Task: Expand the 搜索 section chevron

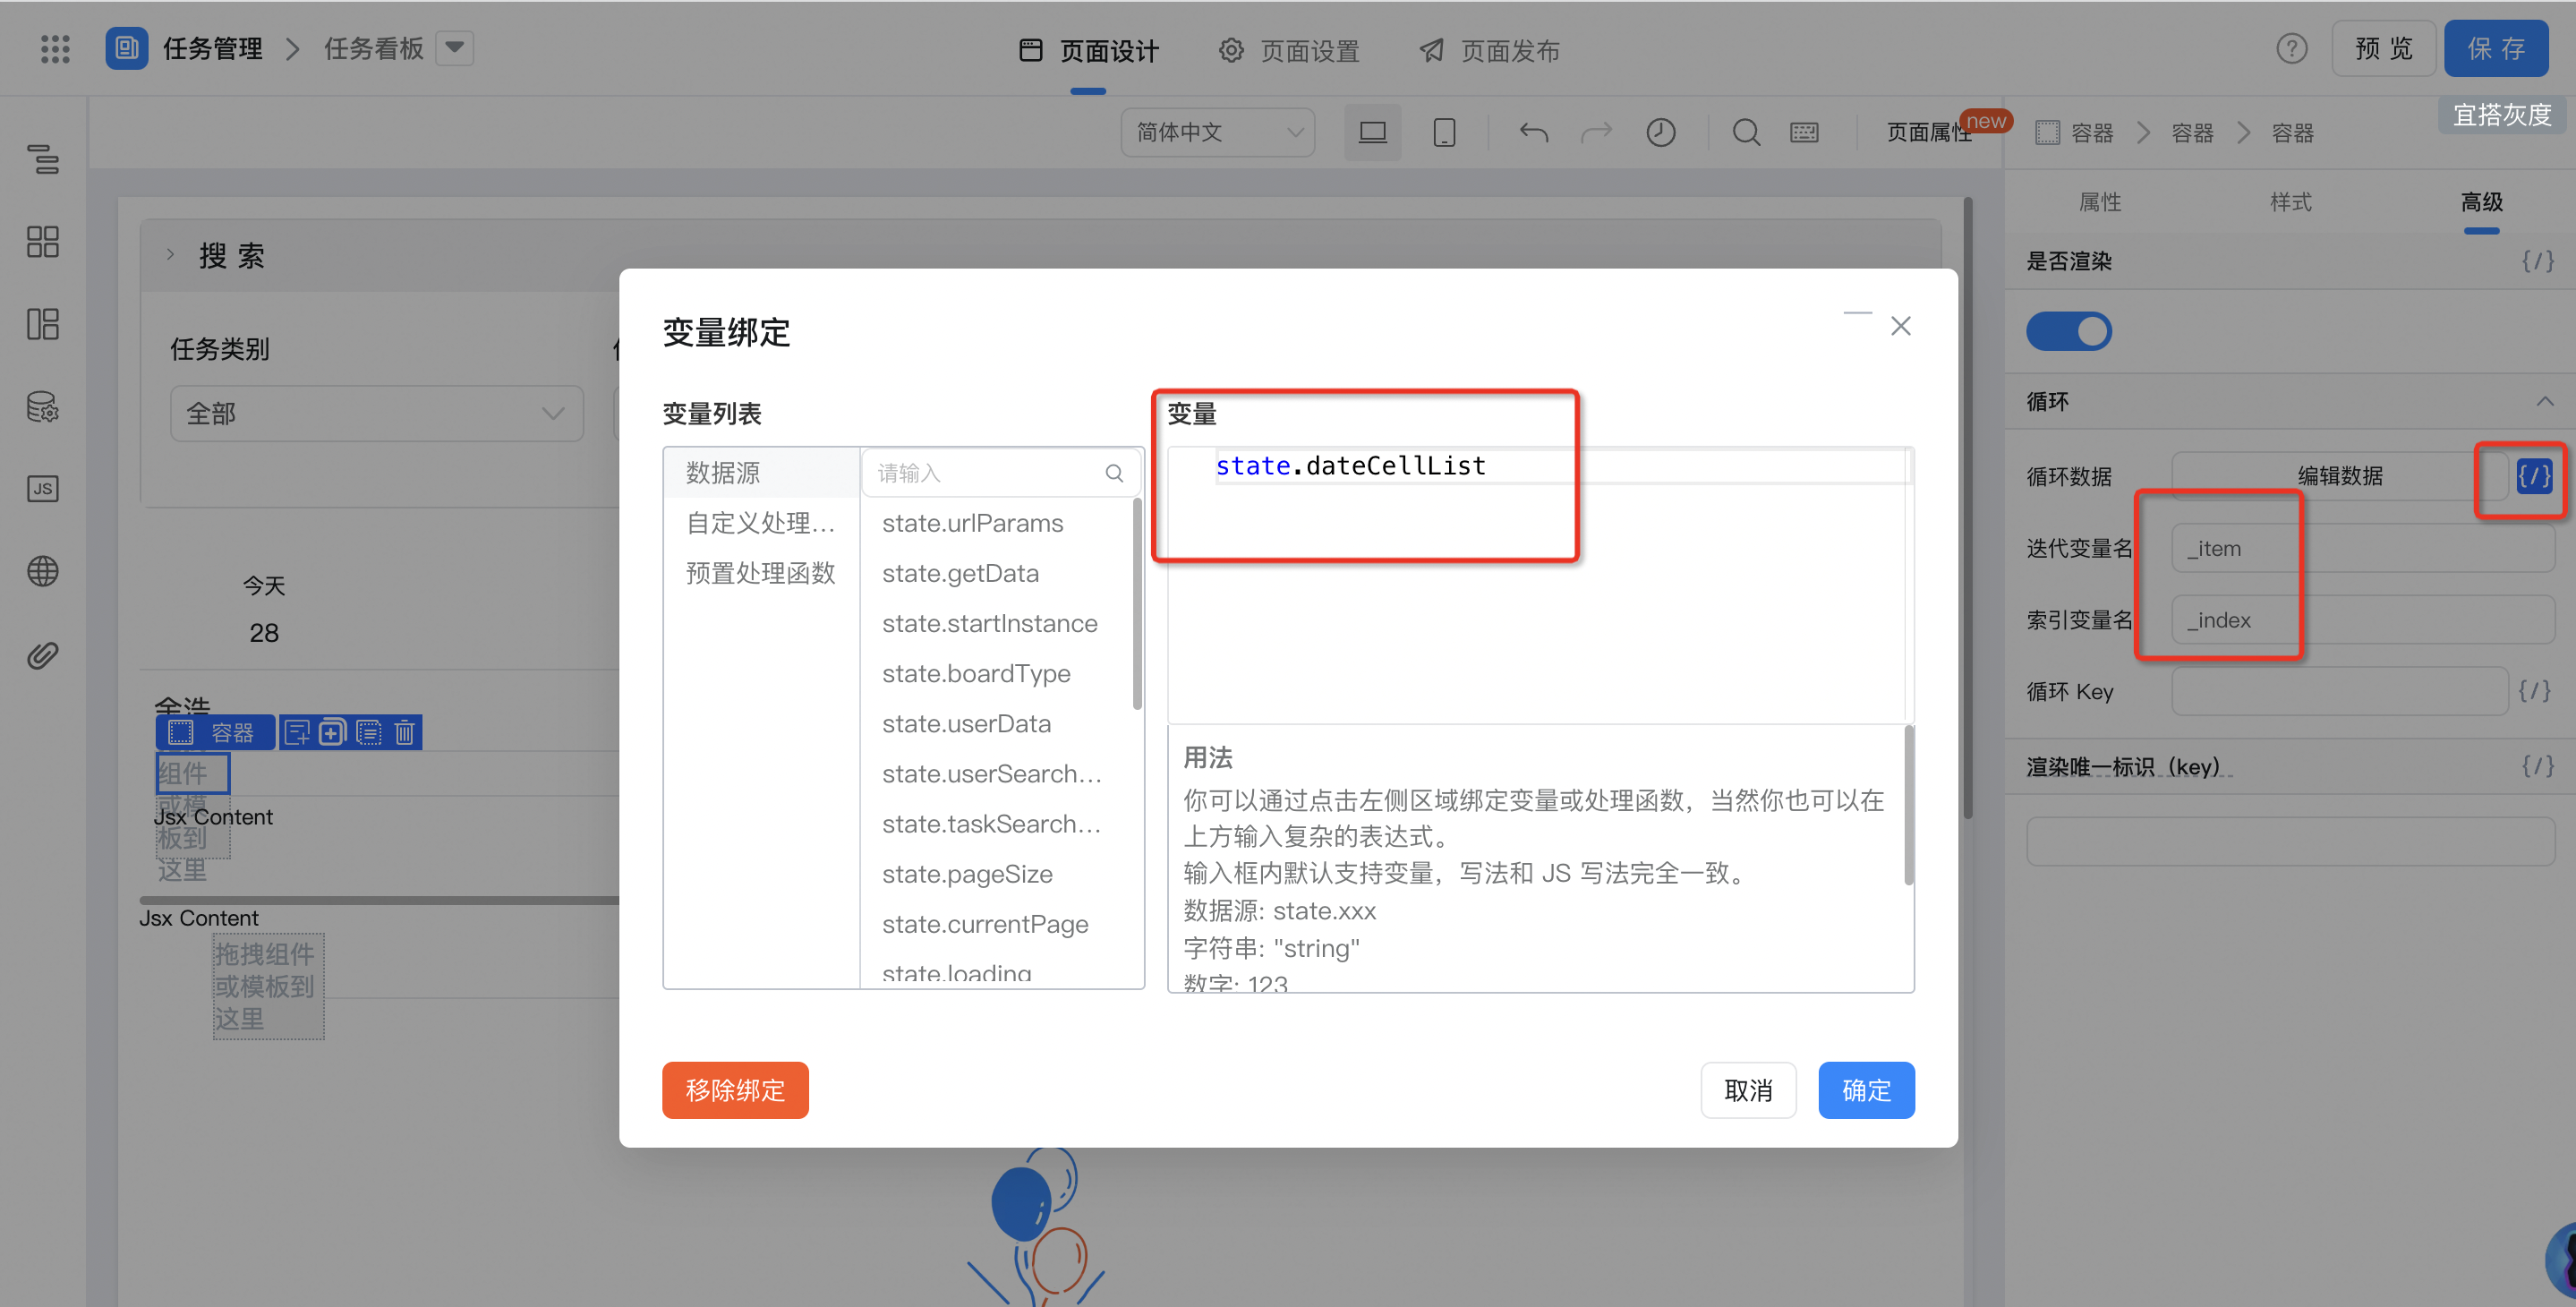Action: pos(171,255)
